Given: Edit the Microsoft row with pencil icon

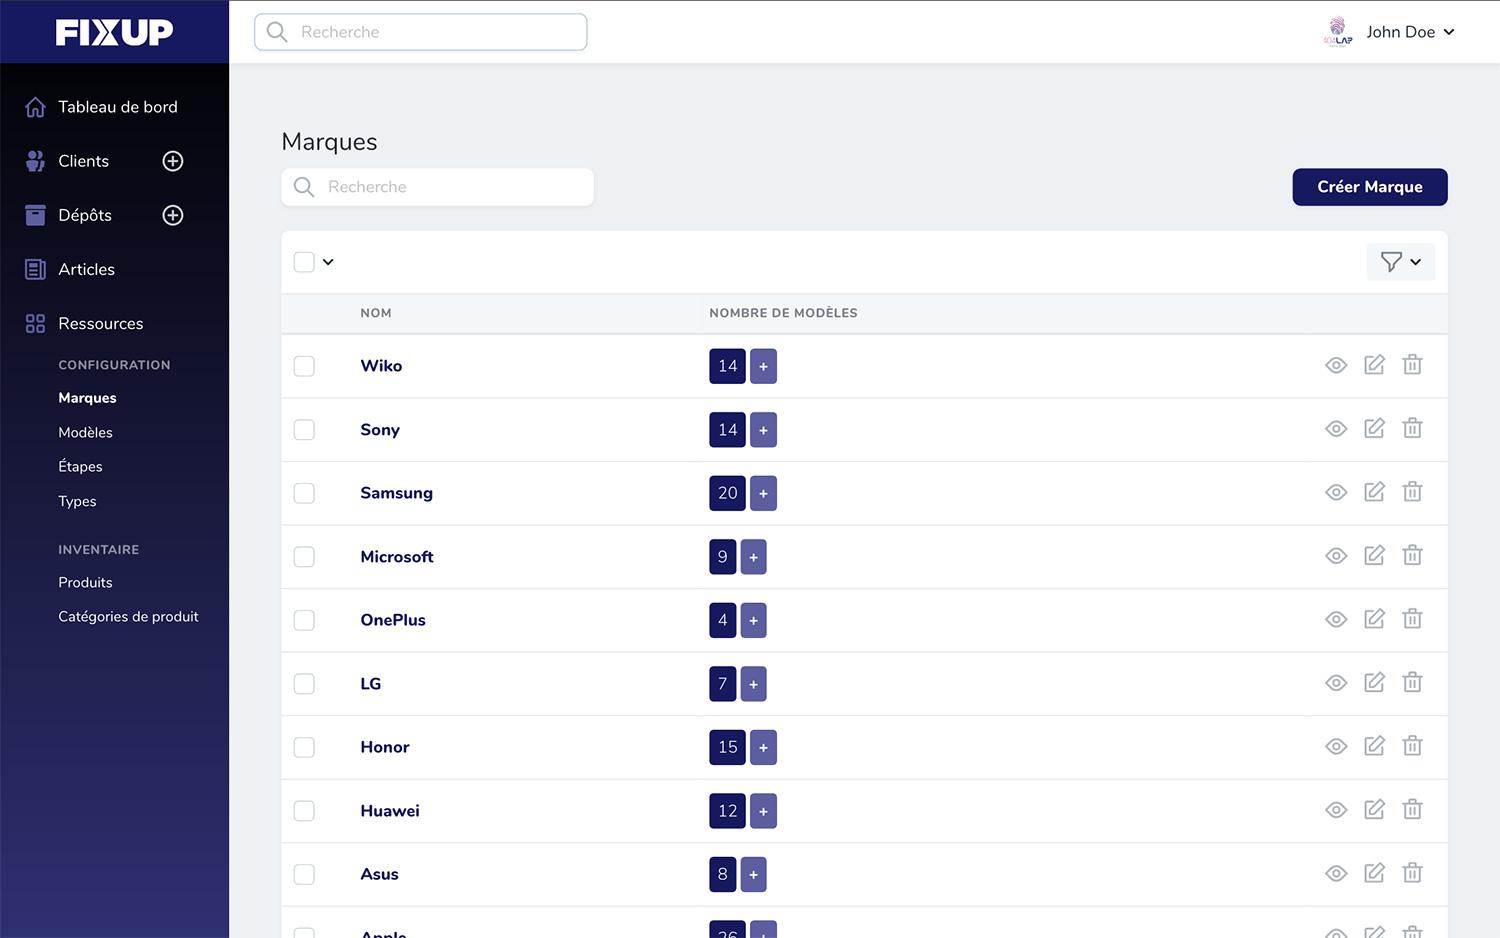Looking at the screenshot, I should (1374, 556).
